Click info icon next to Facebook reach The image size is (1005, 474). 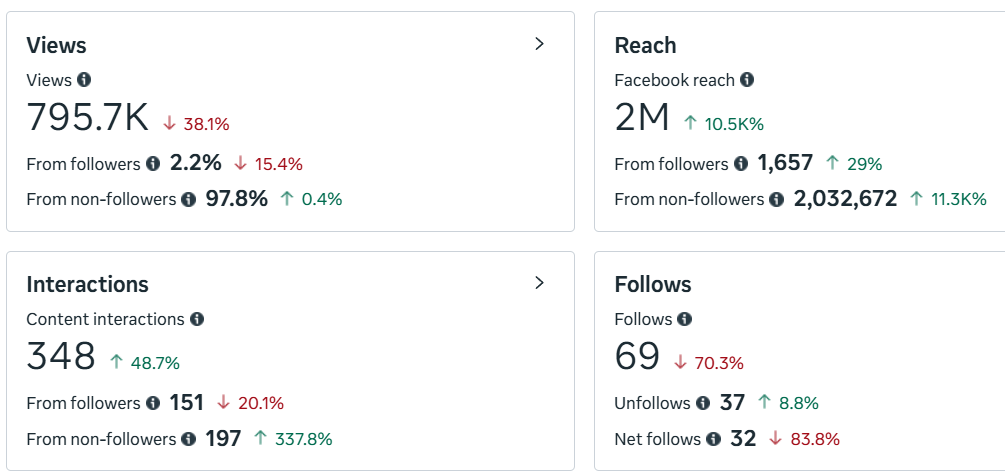tap(747, 80)
